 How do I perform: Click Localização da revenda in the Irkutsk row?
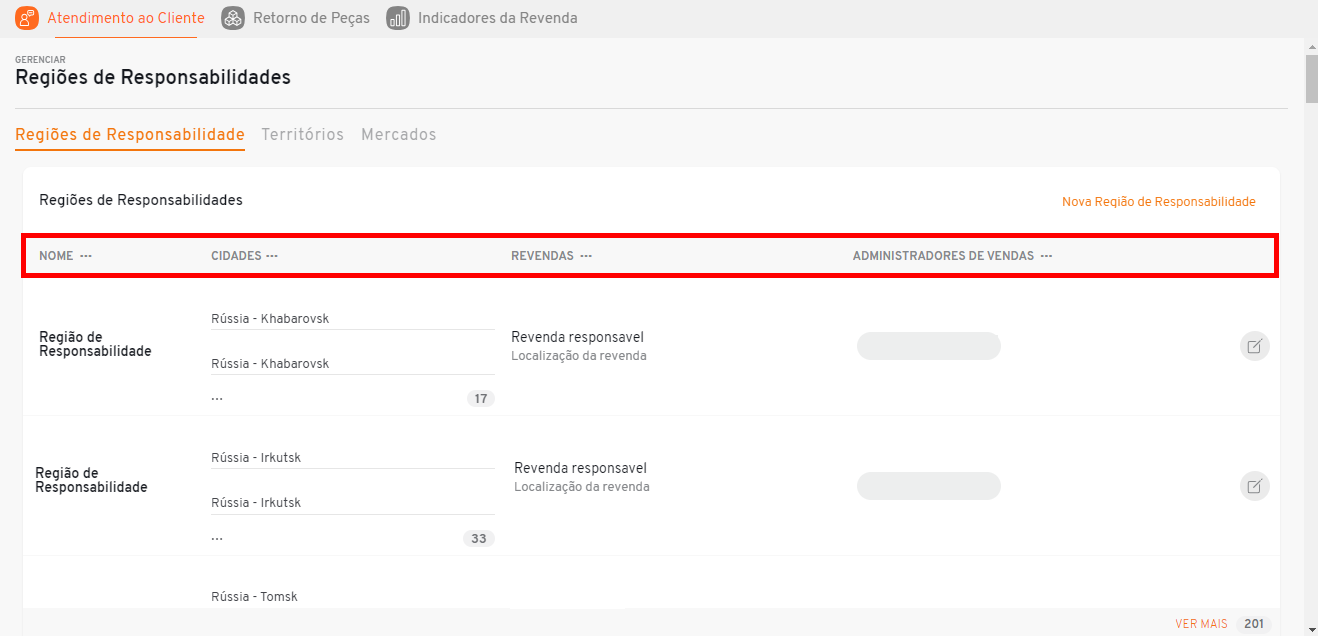(582, 487)
